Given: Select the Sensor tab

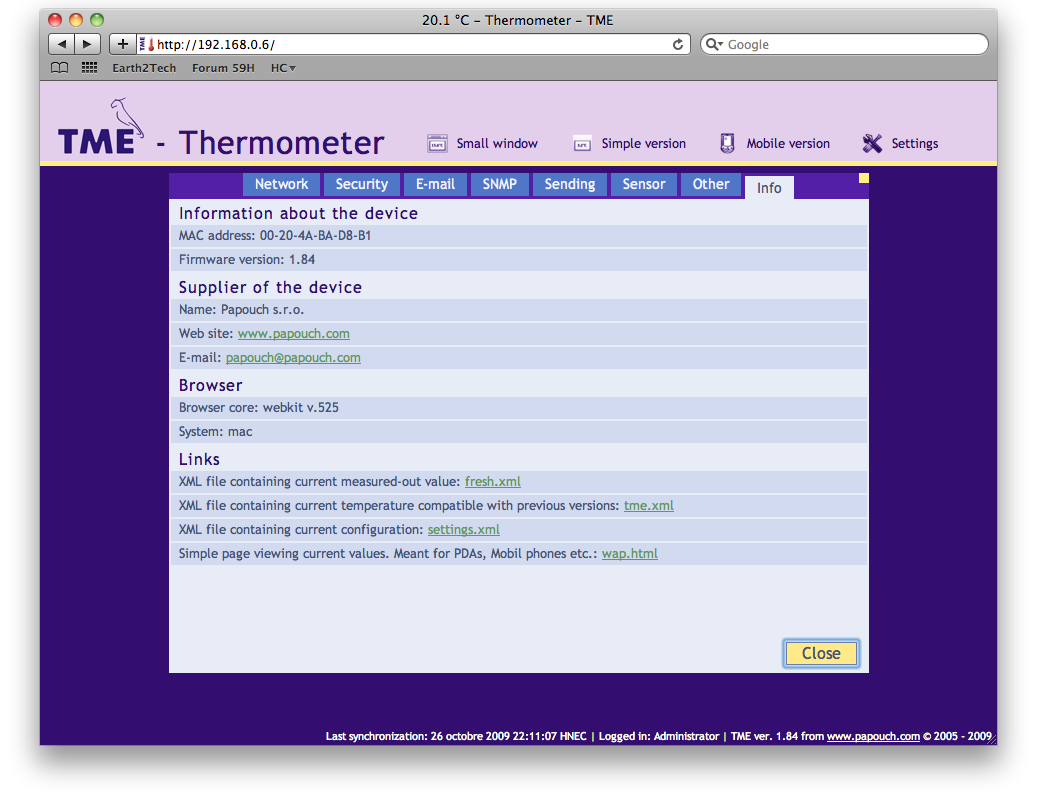Looking at the screenshot, I should click(x=643, y=184).
